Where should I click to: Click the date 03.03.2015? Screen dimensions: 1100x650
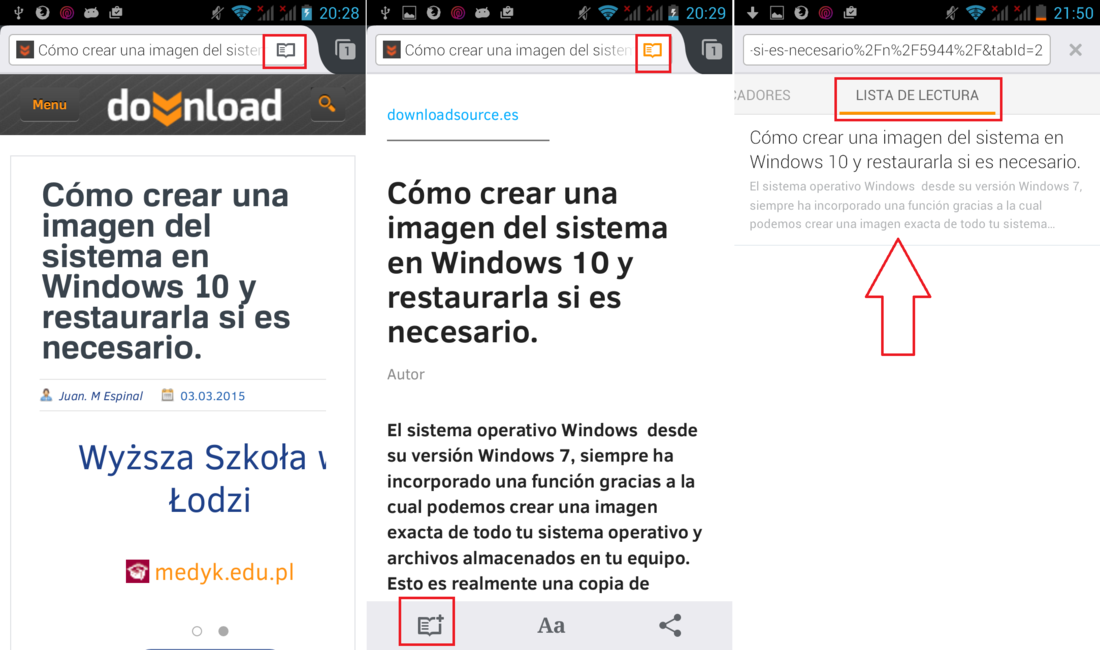[213, 396]
